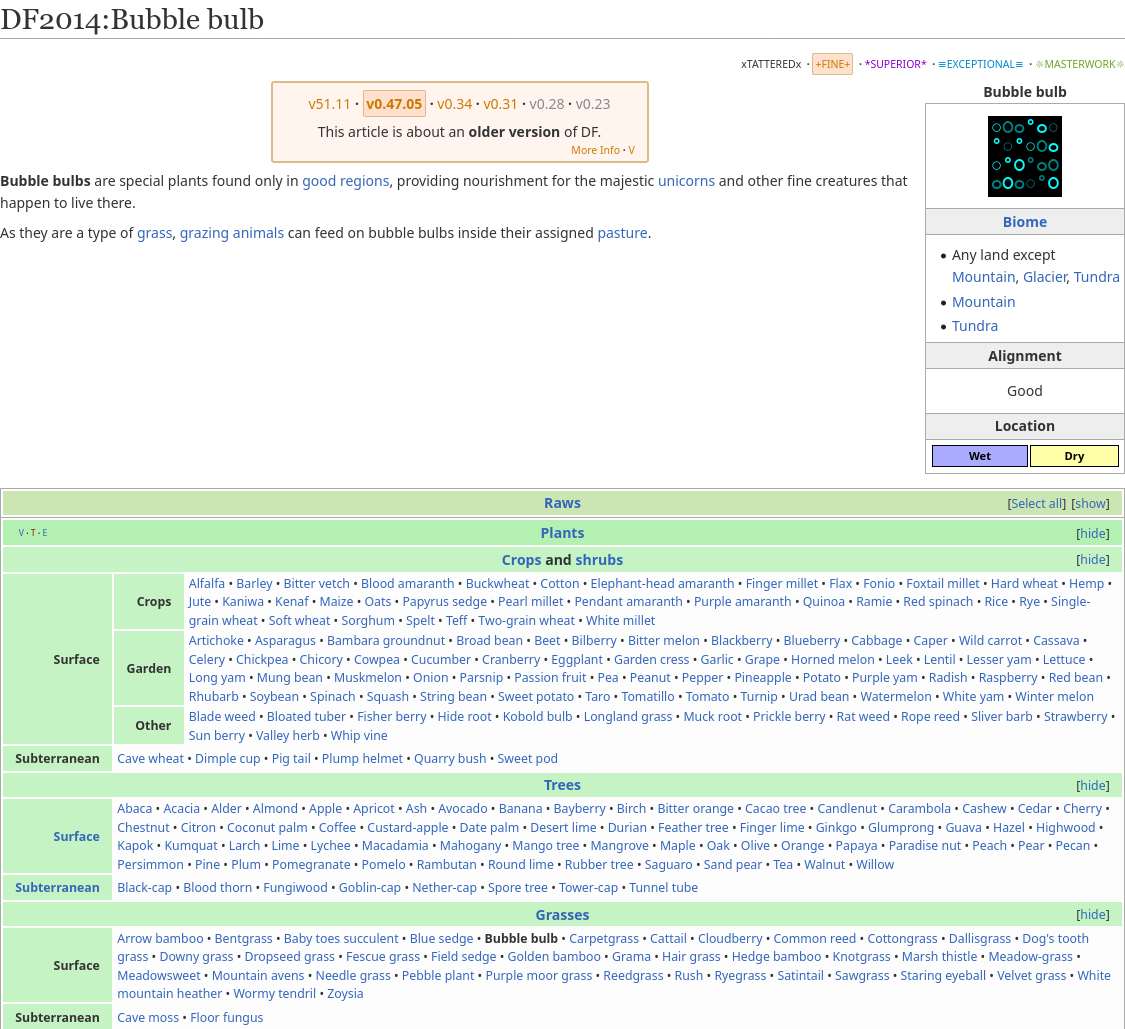The height and width of the screenshot is (1029, 1125).
Task: Open the Blood amaranth link
Action: [408, 583]
